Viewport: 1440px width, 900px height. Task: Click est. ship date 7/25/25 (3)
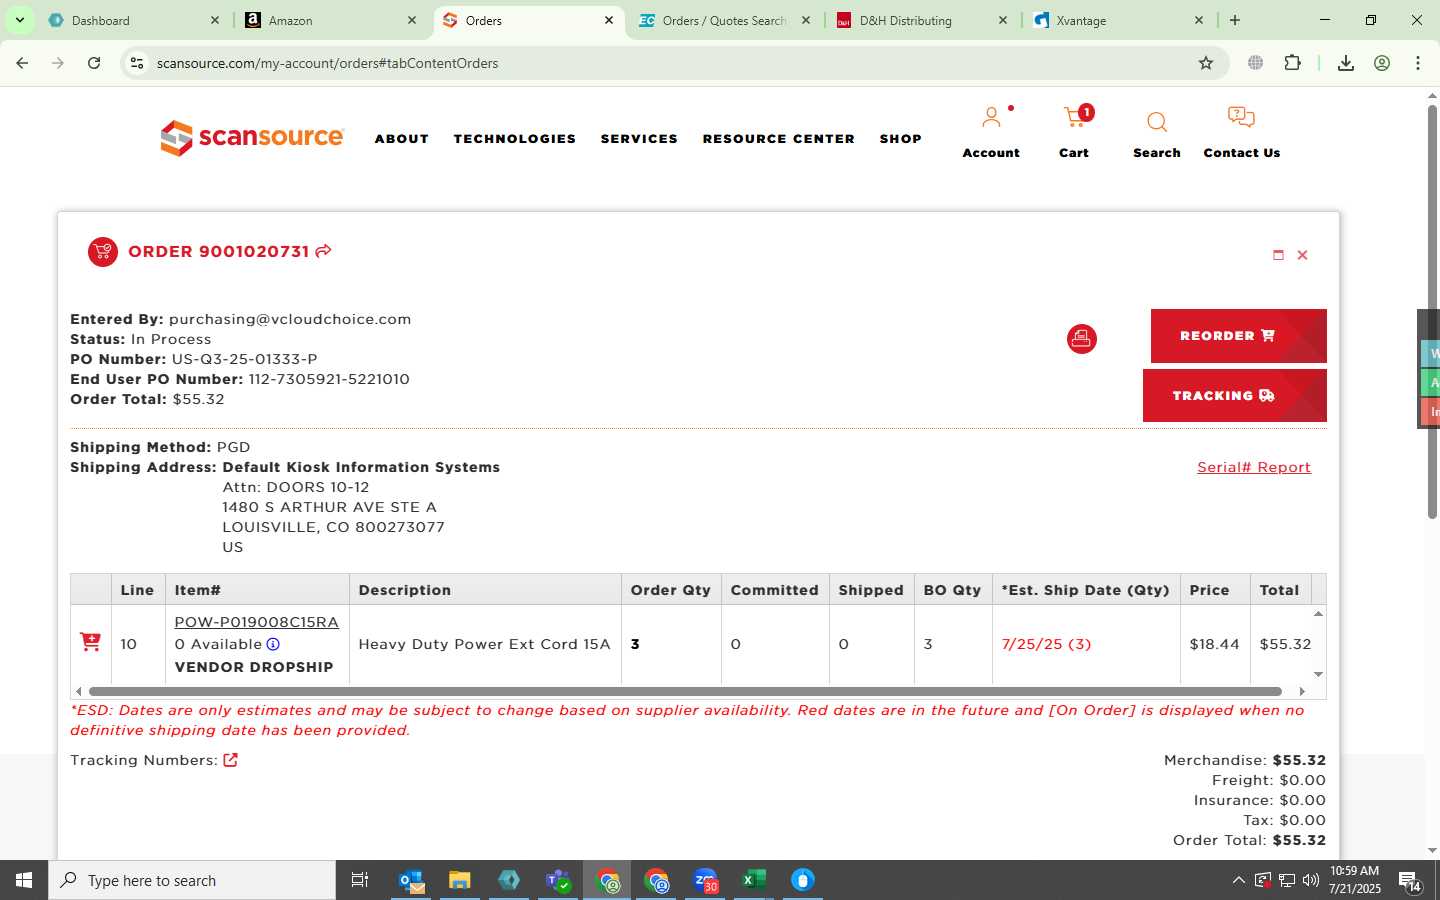(x=1046, y=644)
